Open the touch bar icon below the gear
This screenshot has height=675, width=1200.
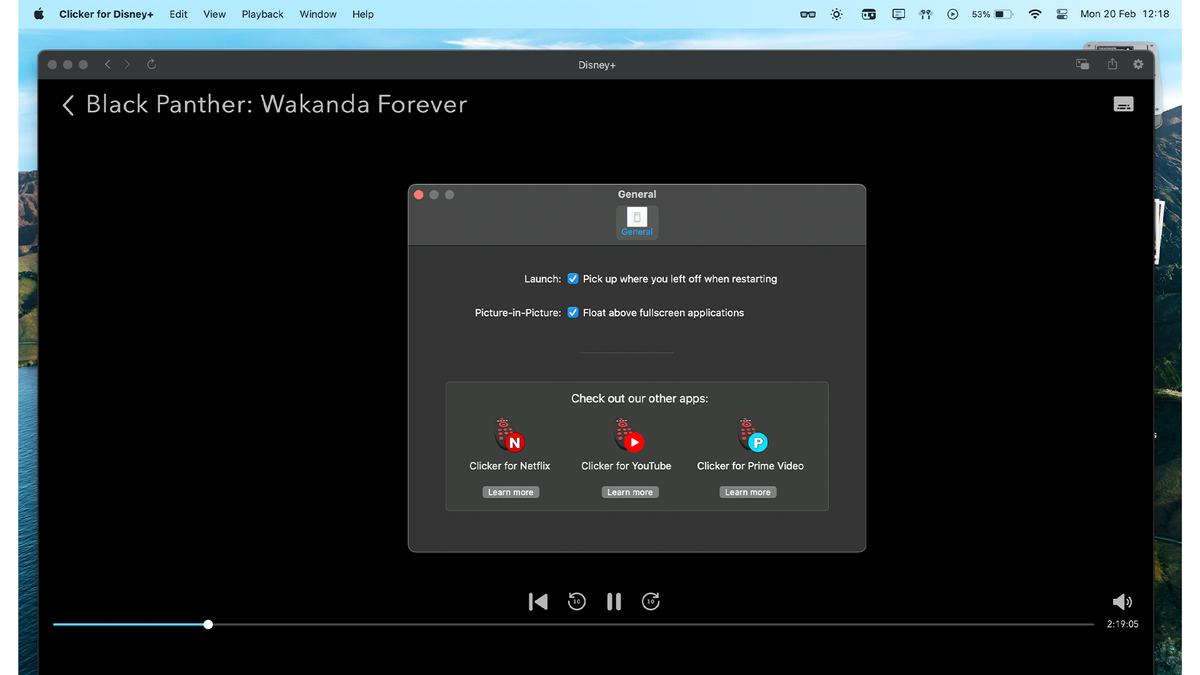coord(1123,103)
